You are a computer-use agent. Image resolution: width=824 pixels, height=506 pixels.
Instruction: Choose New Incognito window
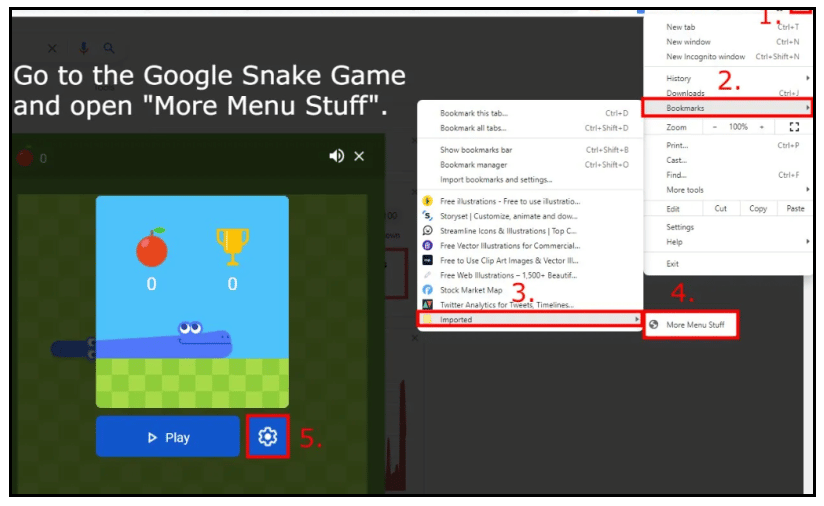[705, 57]
